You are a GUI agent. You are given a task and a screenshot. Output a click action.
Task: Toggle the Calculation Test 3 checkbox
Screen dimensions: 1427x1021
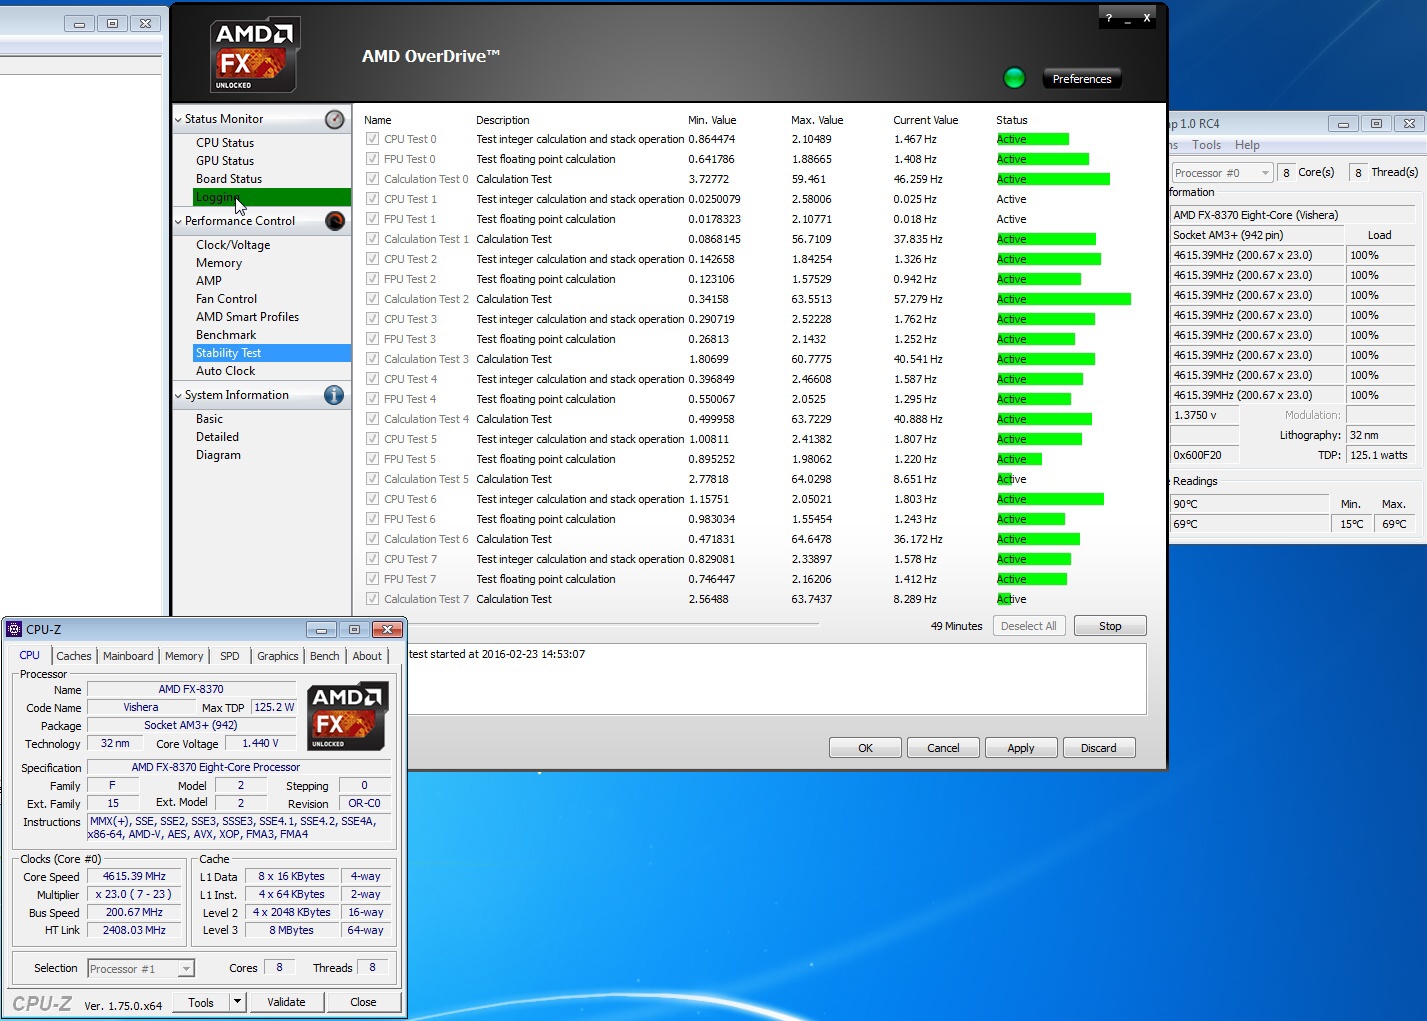point(372,359)
